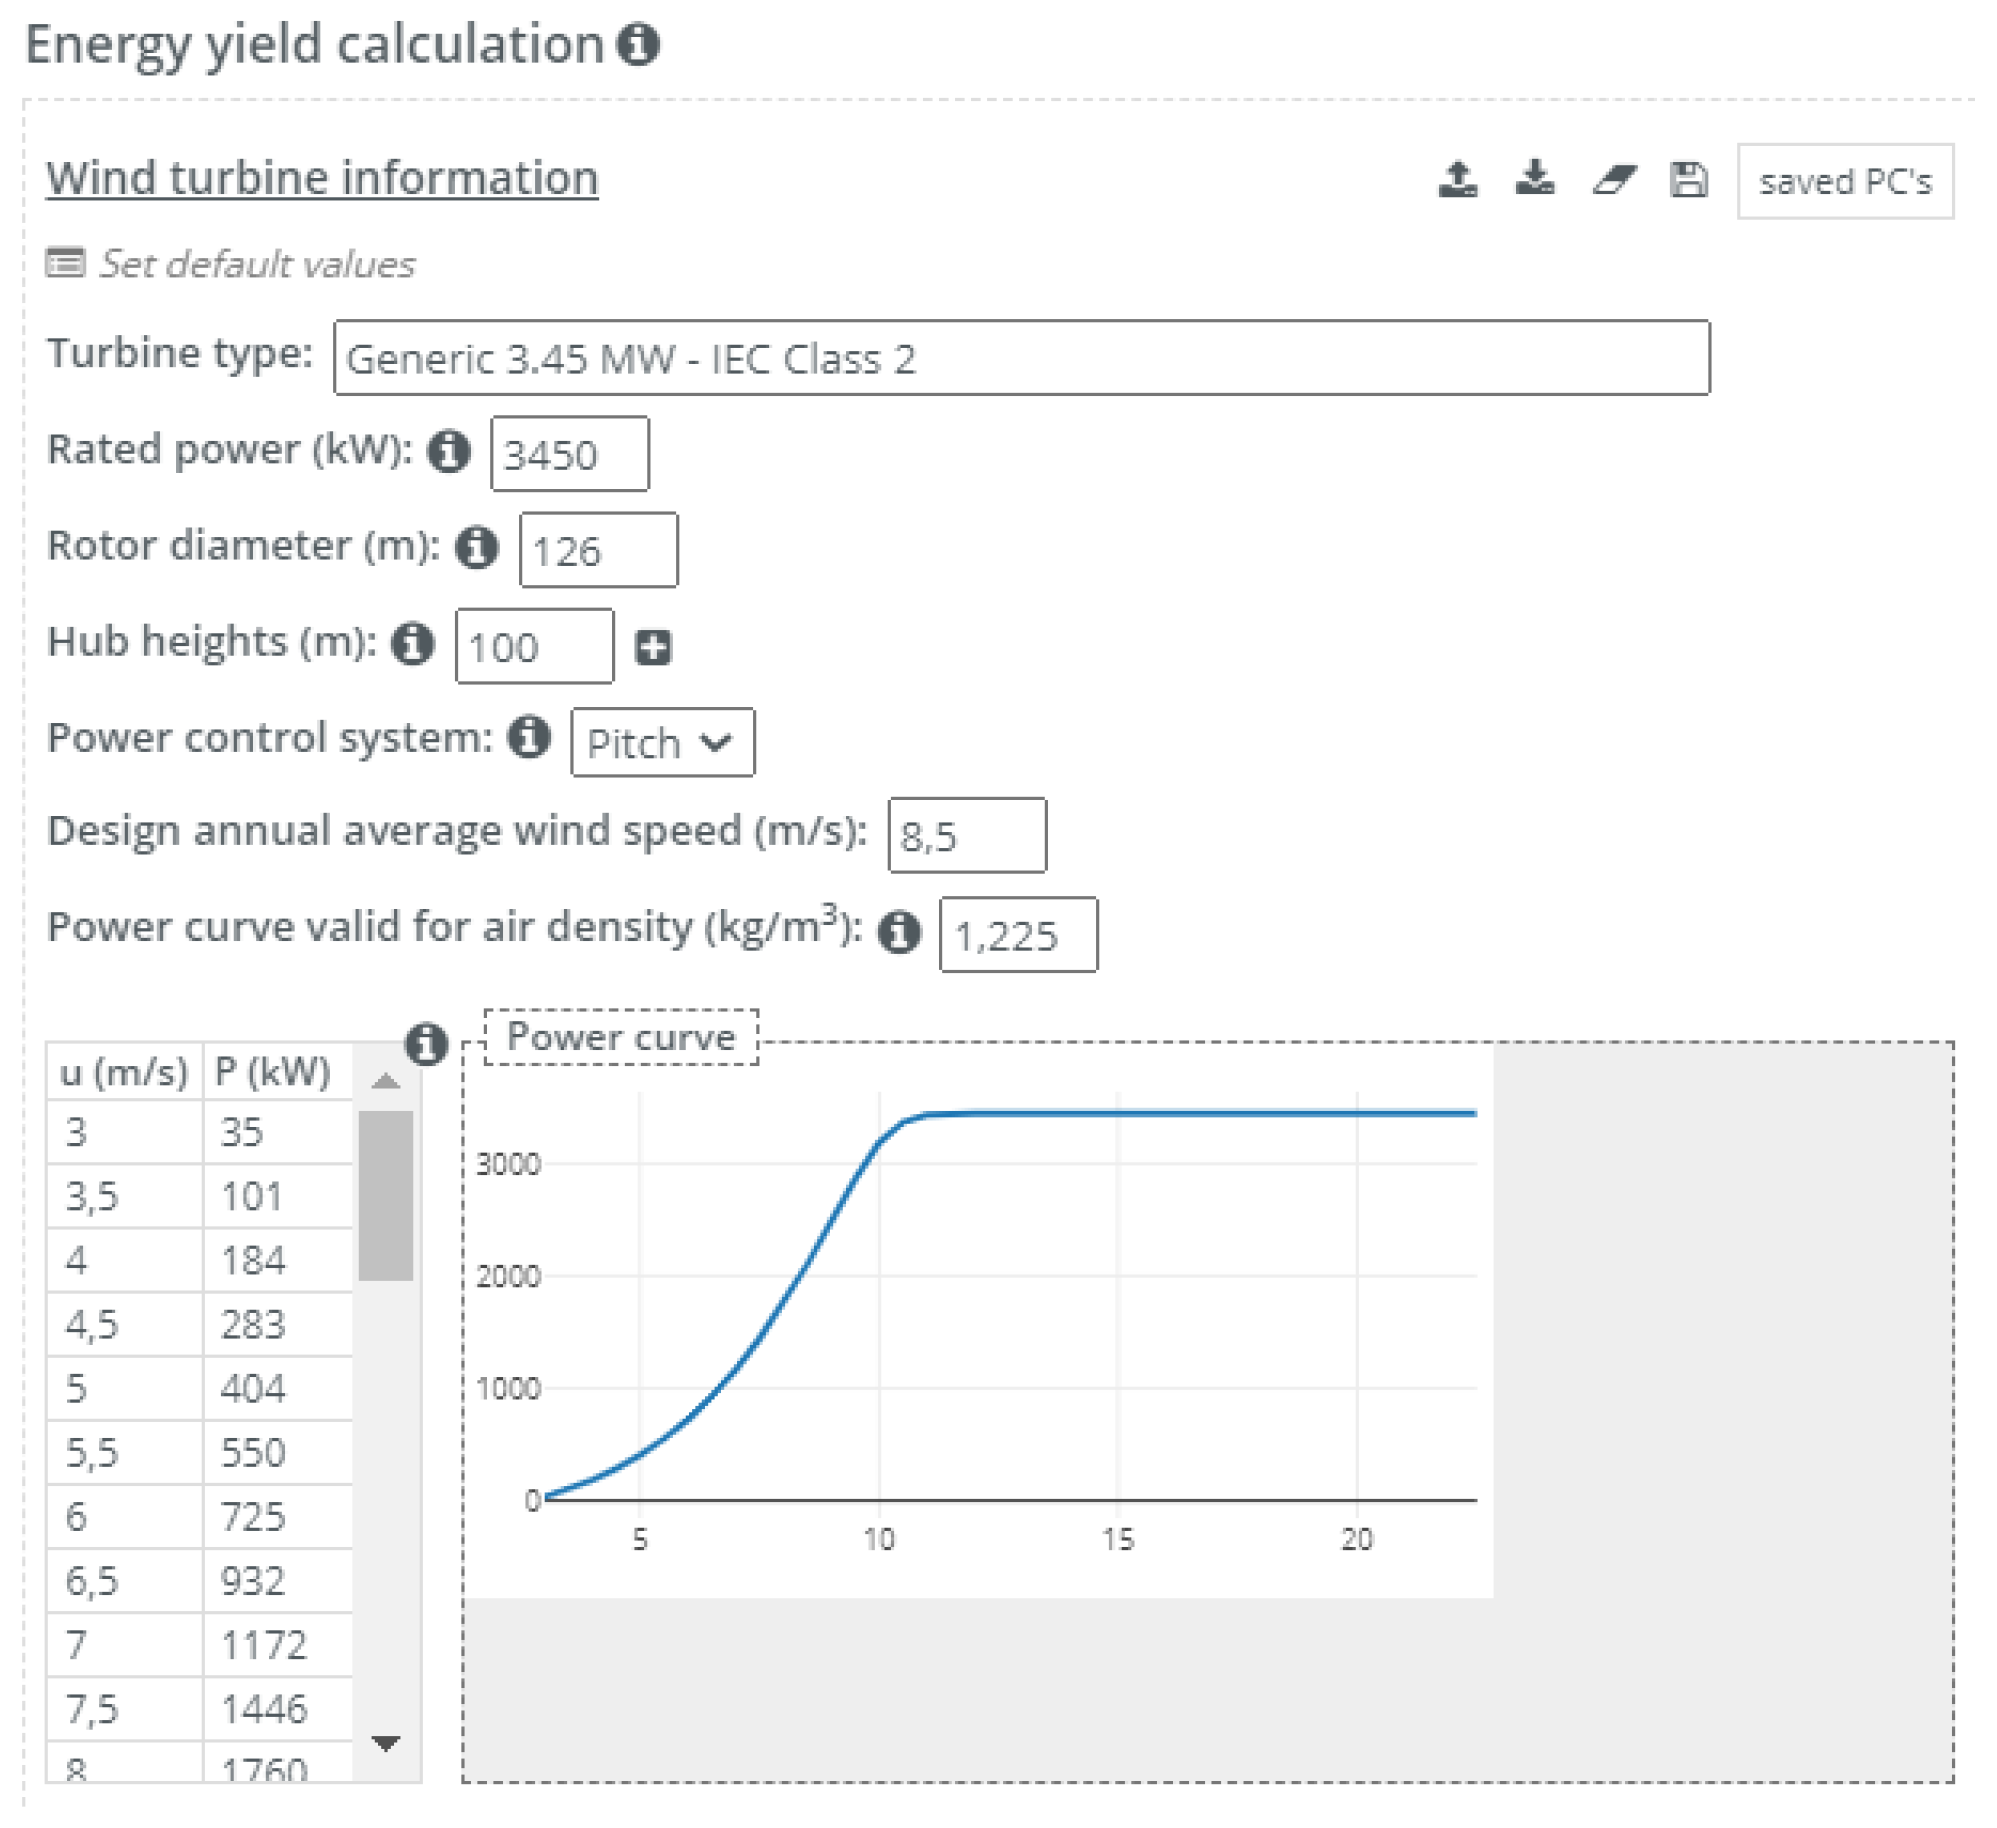This screenshot has width=1997, height=1828.
Task: Click info icon above power curve table
Action: (x=426, y=1044)
